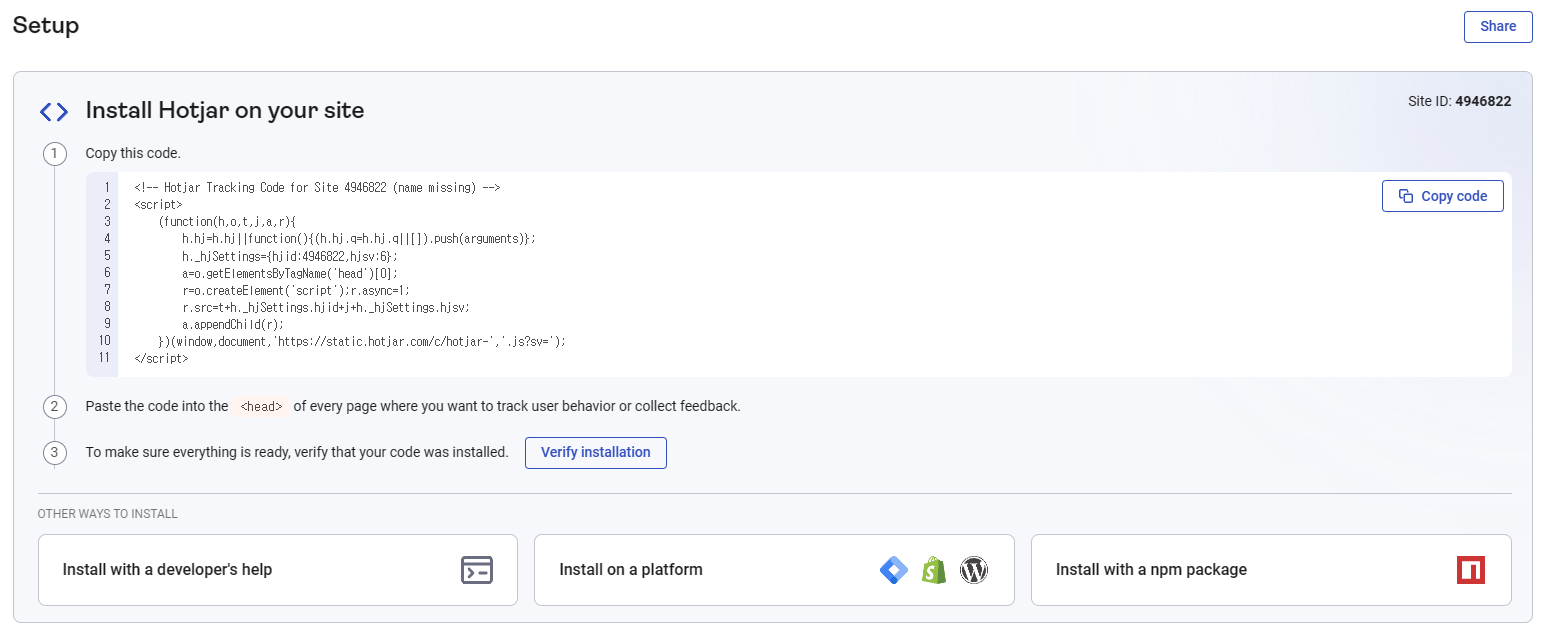Click the Install Hotjar on your site heading
1545x632 pixels.
tap(225, 111)
